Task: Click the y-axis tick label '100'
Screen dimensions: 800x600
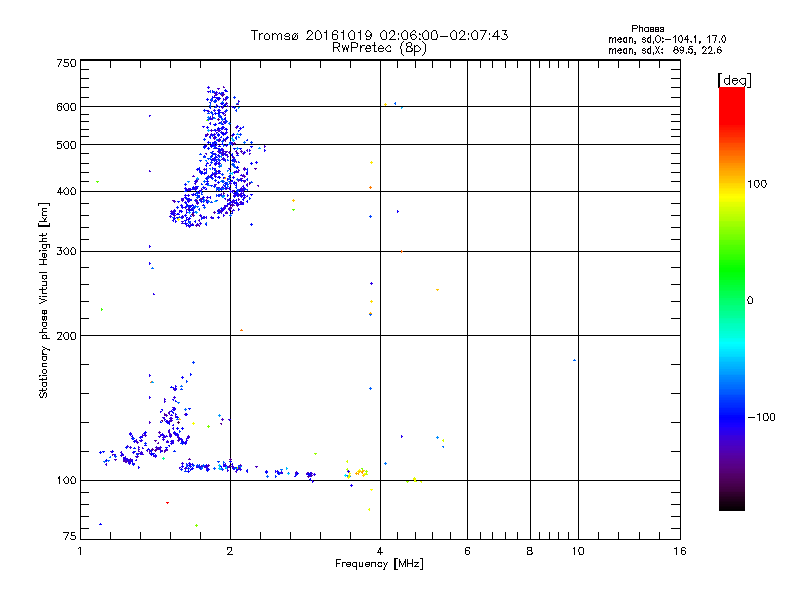Action: click(x=66, y=481)
